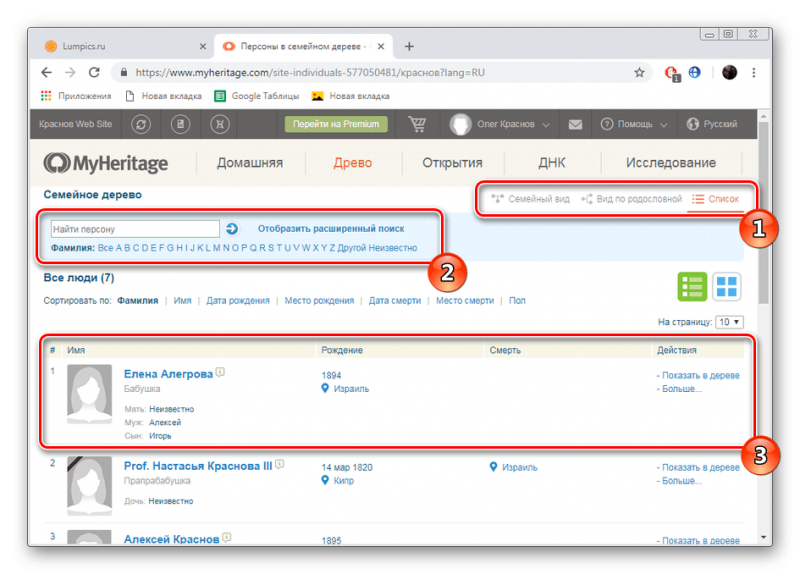Screen dimensions: 800x574
Task: Click the blue globe extension icon
Action: tap(694, 72)
